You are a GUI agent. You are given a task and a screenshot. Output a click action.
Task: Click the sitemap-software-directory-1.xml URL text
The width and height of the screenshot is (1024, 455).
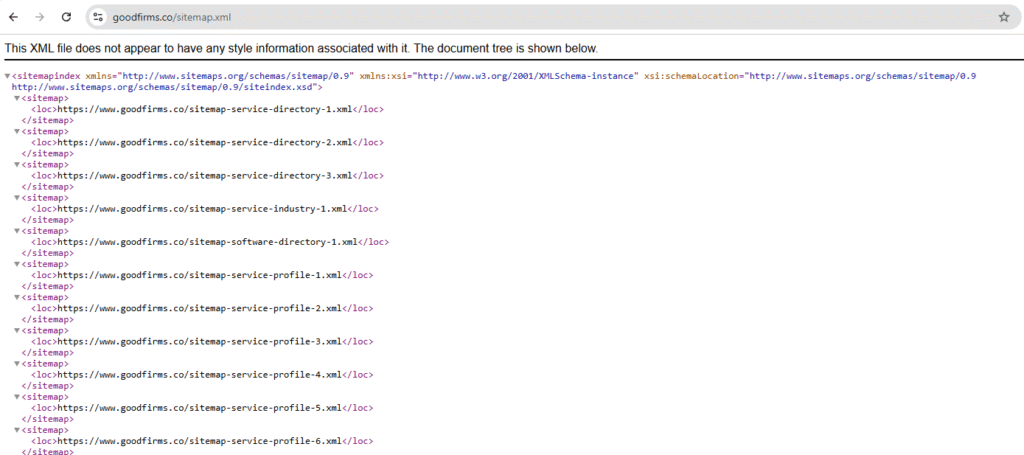pos(208,242)
